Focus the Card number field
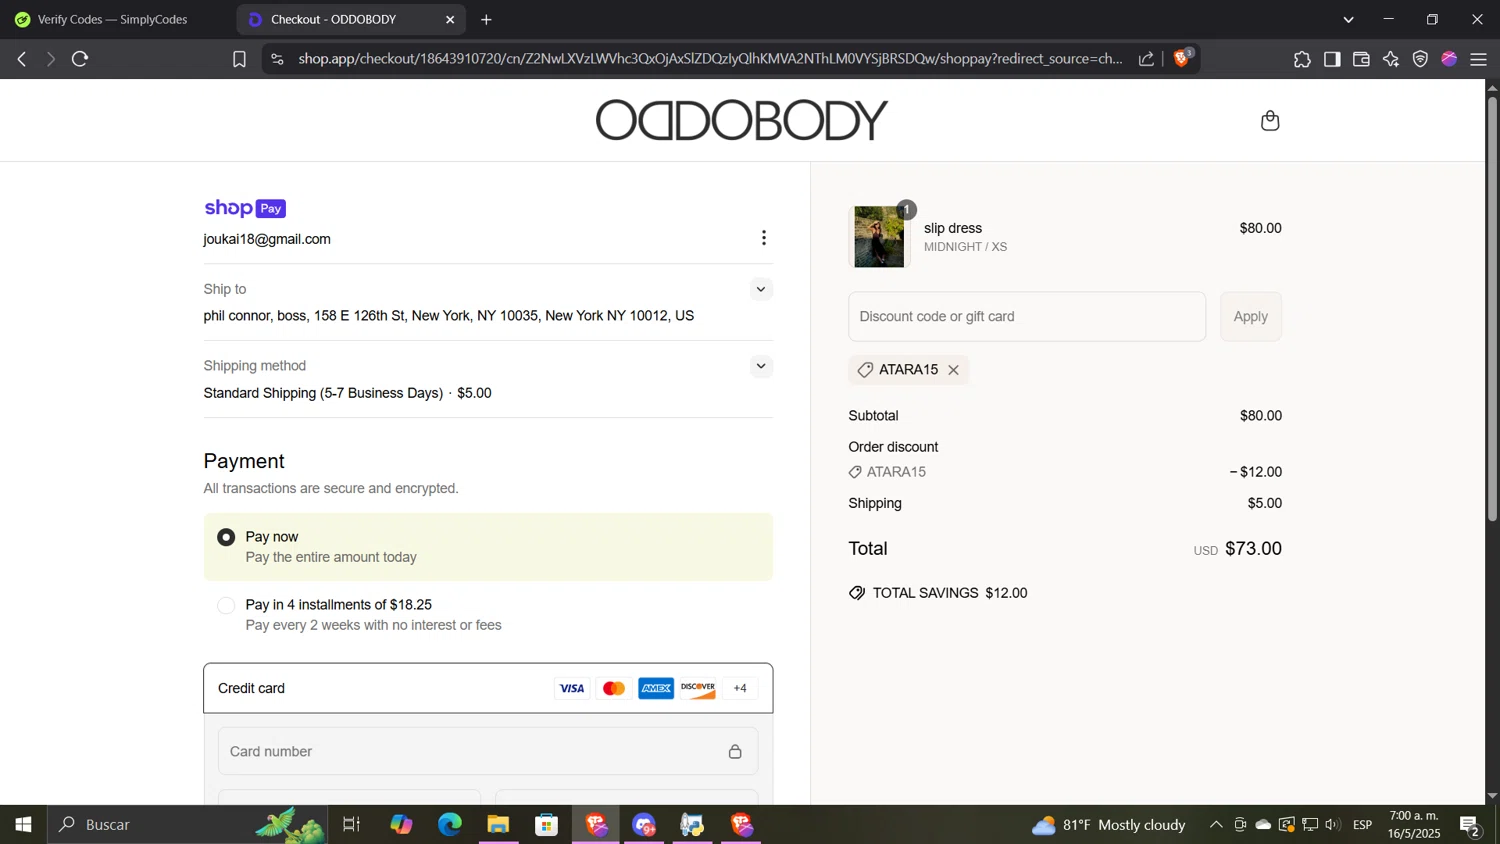Image resolution: width=1500 pixels, height=844 pixels. pos(488,751)
